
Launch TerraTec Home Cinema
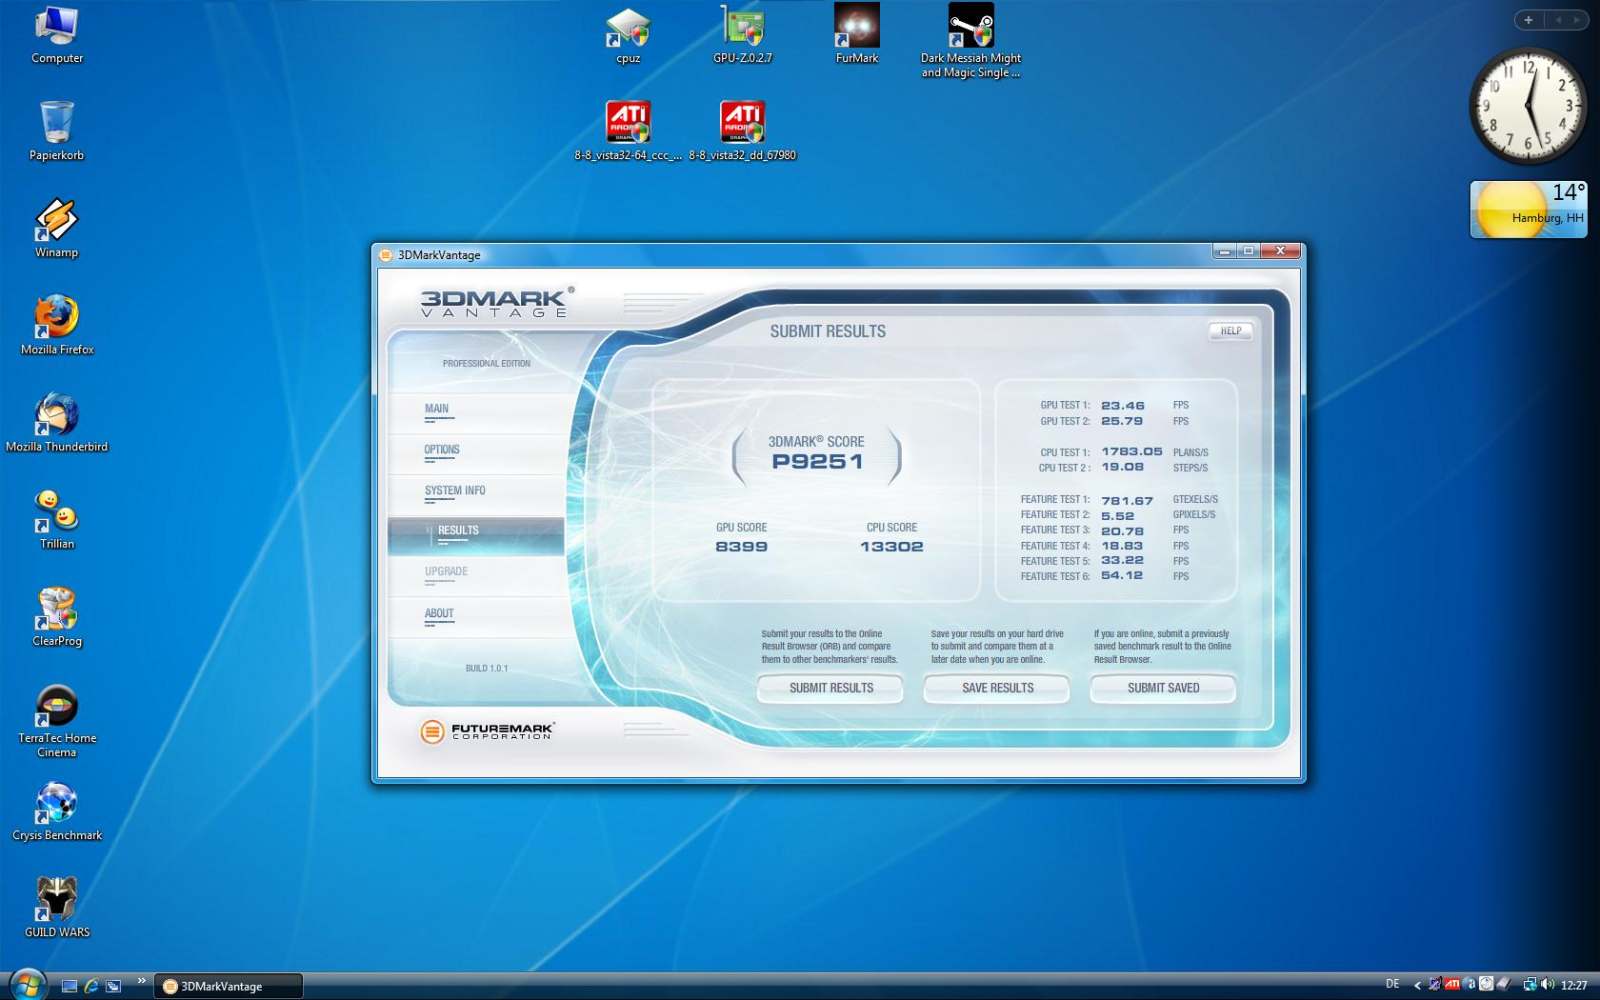point(57,720)
